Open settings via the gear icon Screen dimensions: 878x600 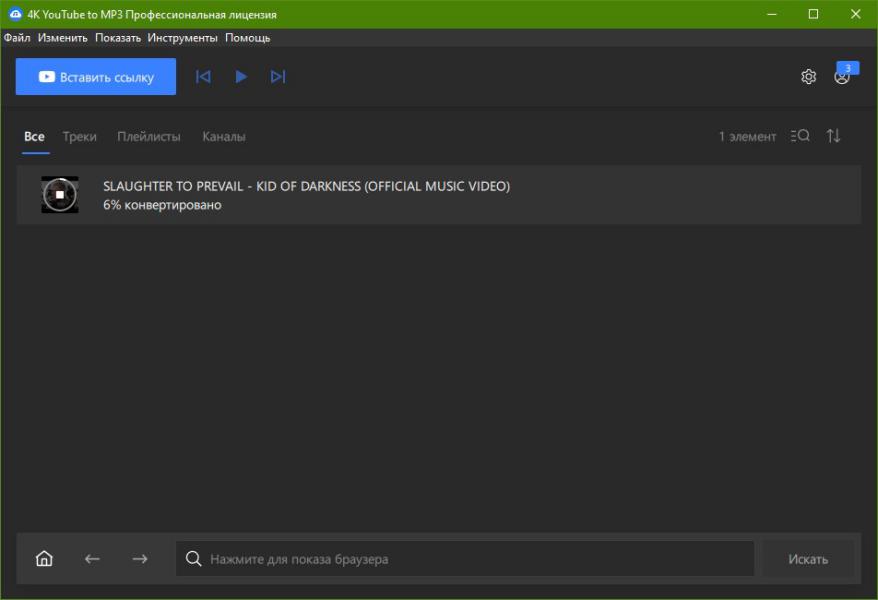pyautogui.click(x=808, y=77)
